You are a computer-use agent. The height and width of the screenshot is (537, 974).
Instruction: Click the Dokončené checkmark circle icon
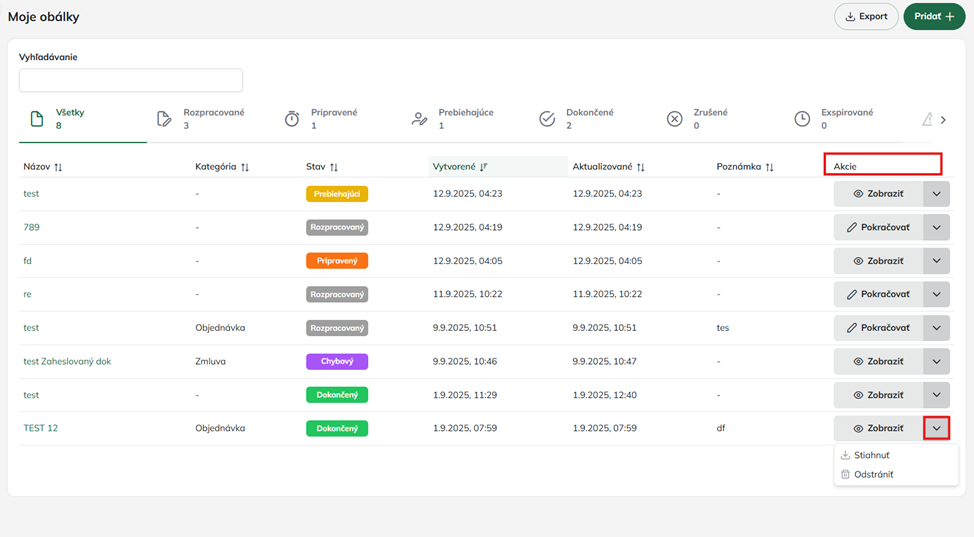(x=547, y=119)
